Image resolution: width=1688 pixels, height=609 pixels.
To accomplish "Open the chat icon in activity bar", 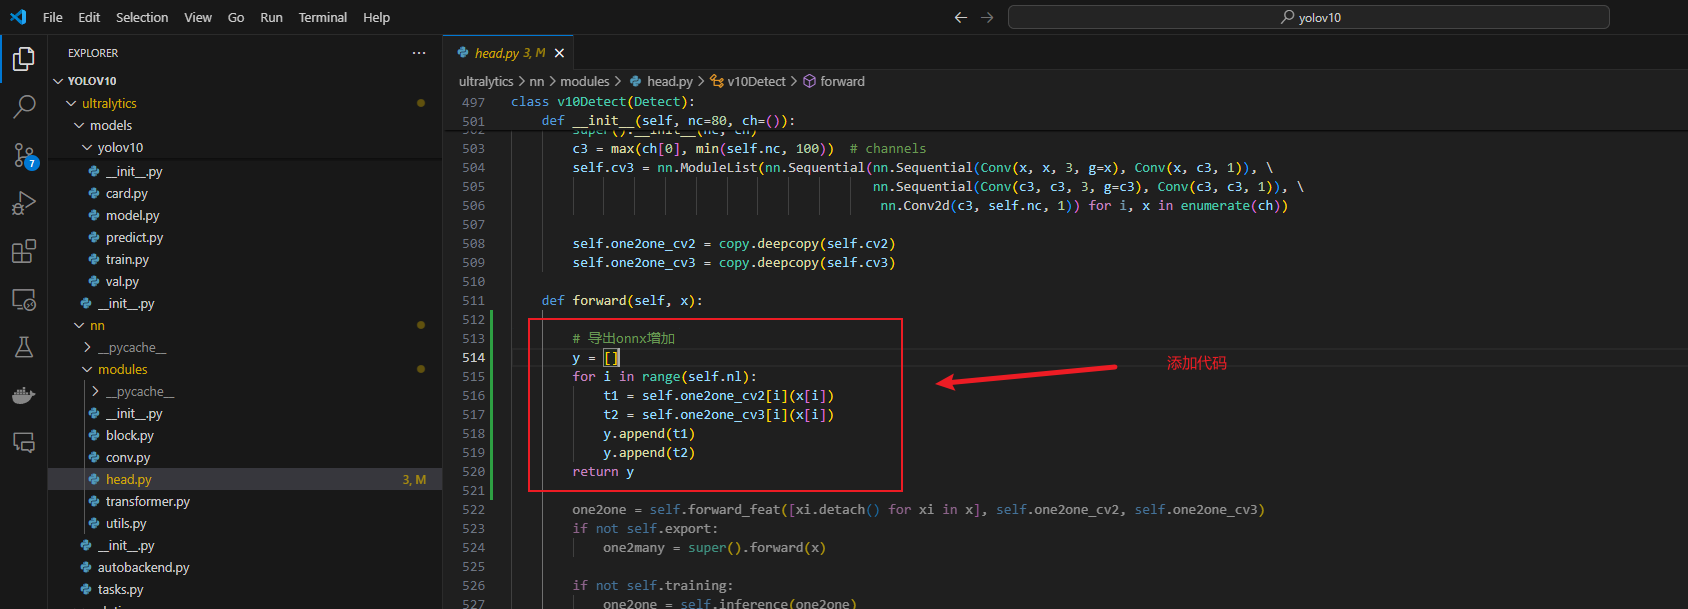I will (x=24, y=443).
